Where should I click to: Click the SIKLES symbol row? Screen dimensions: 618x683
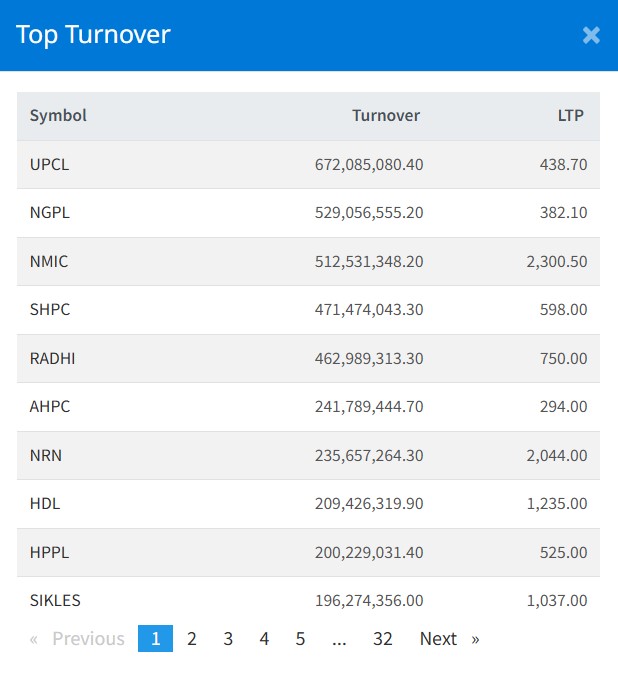pyautogui.click(x=55, y=600)
